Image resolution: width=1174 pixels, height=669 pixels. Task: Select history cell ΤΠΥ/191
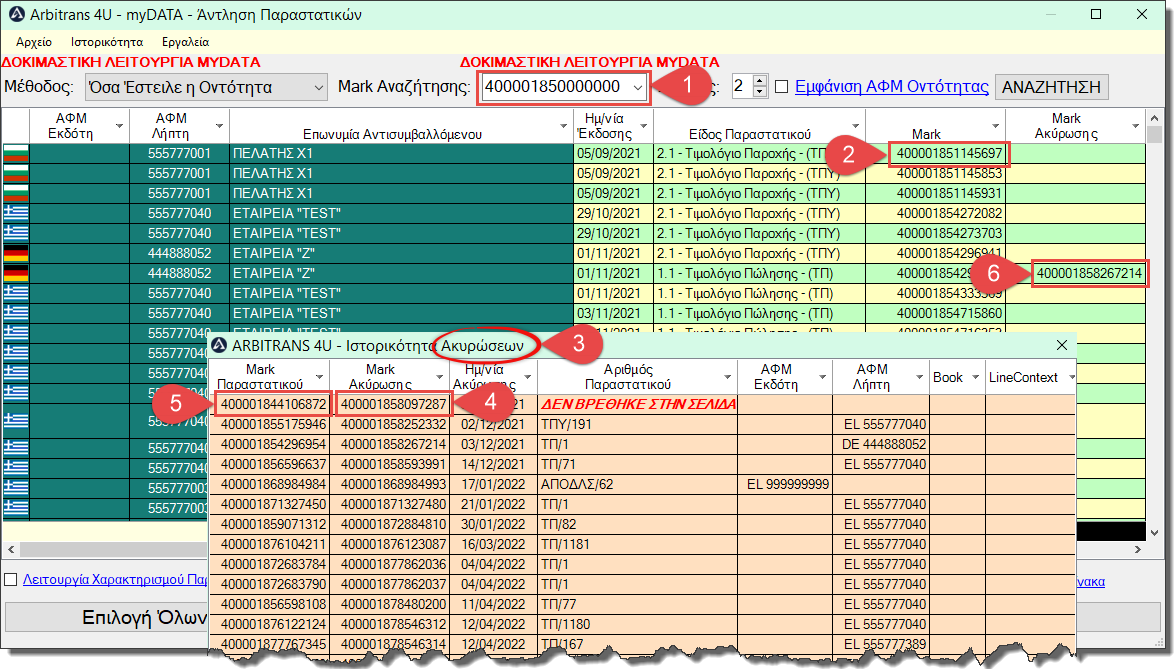coord(638,424)
